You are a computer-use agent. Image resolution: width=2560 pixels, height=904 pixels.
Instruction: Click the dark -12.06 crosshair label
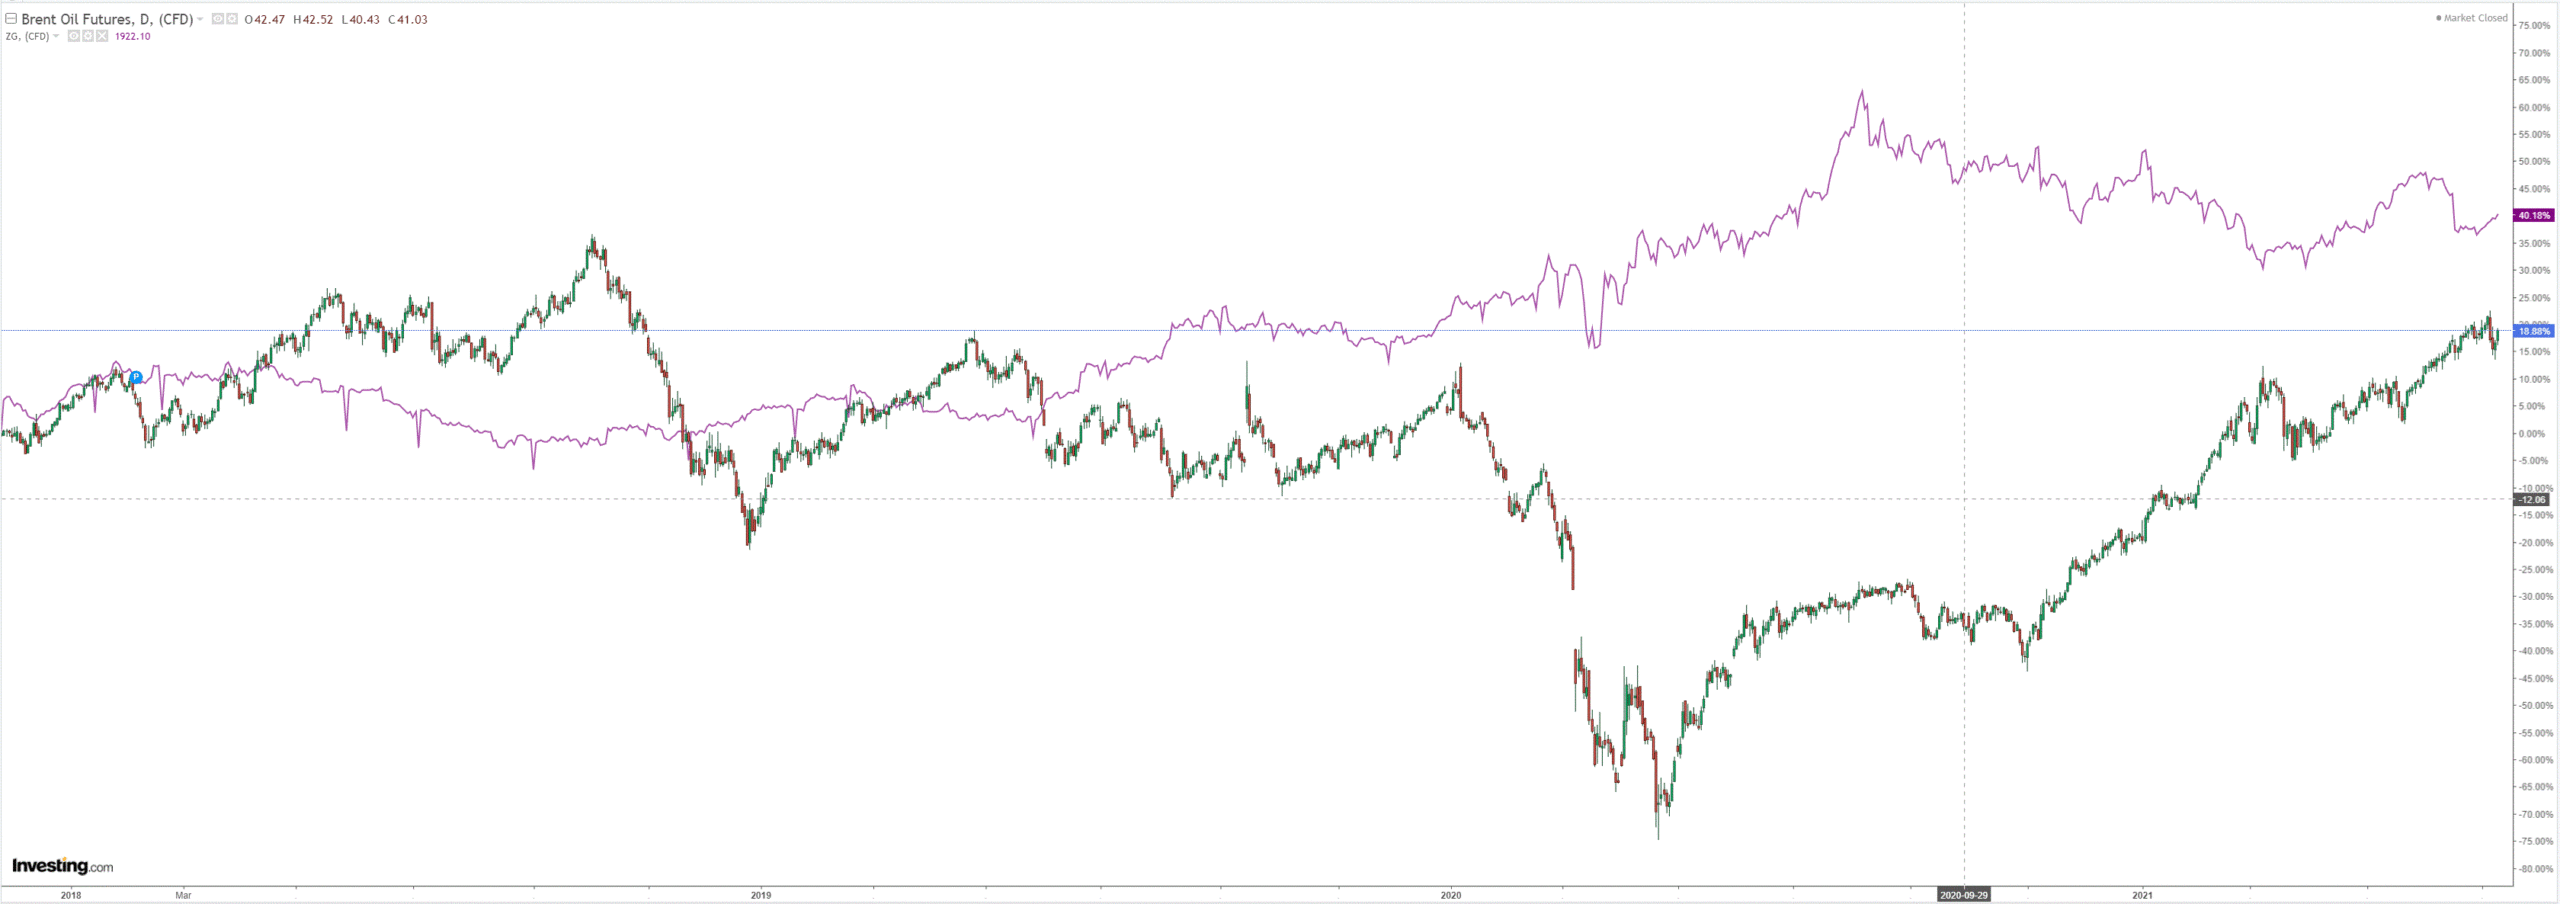point(2532,499)
